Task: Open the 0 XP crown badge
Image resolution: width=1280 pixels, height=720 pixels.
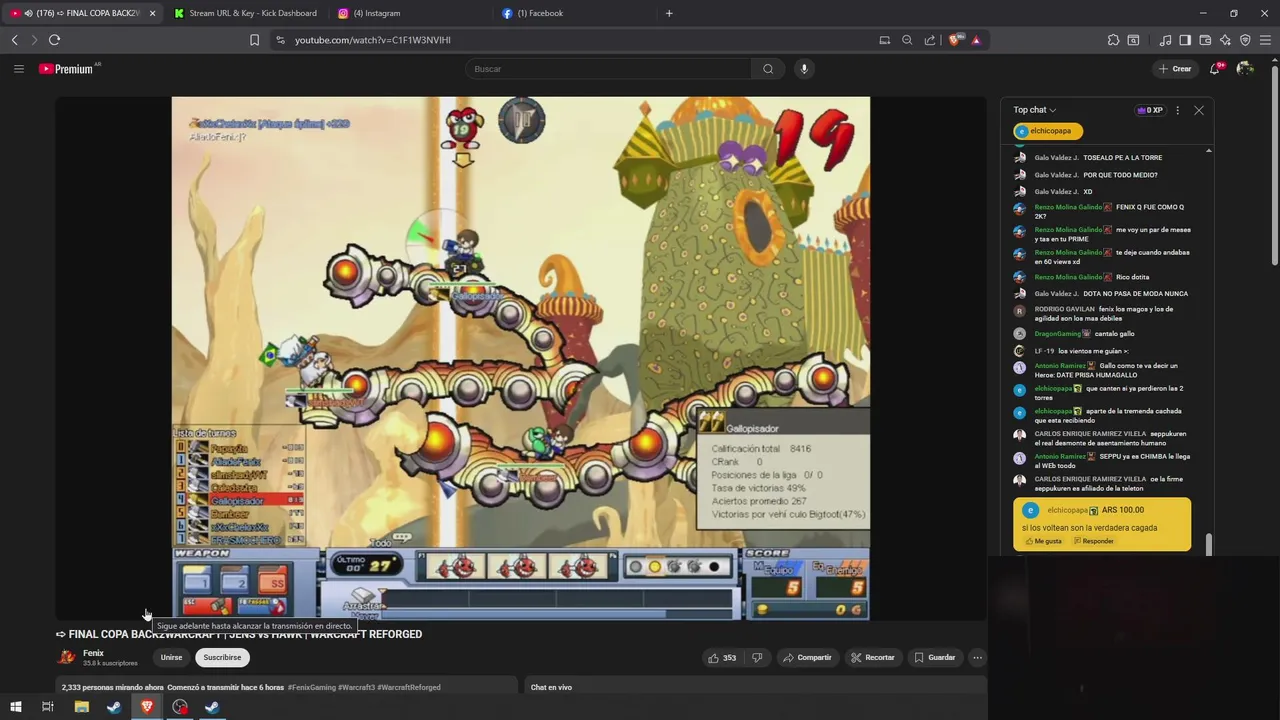Action: coord(1150,110)
